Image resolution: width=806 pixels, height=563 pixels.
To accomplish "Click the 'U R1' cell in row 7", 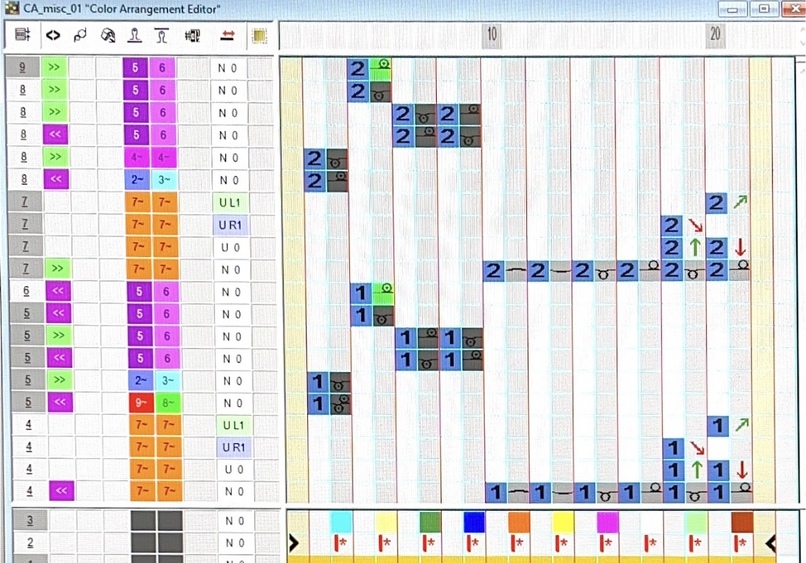I will [230, 225].
